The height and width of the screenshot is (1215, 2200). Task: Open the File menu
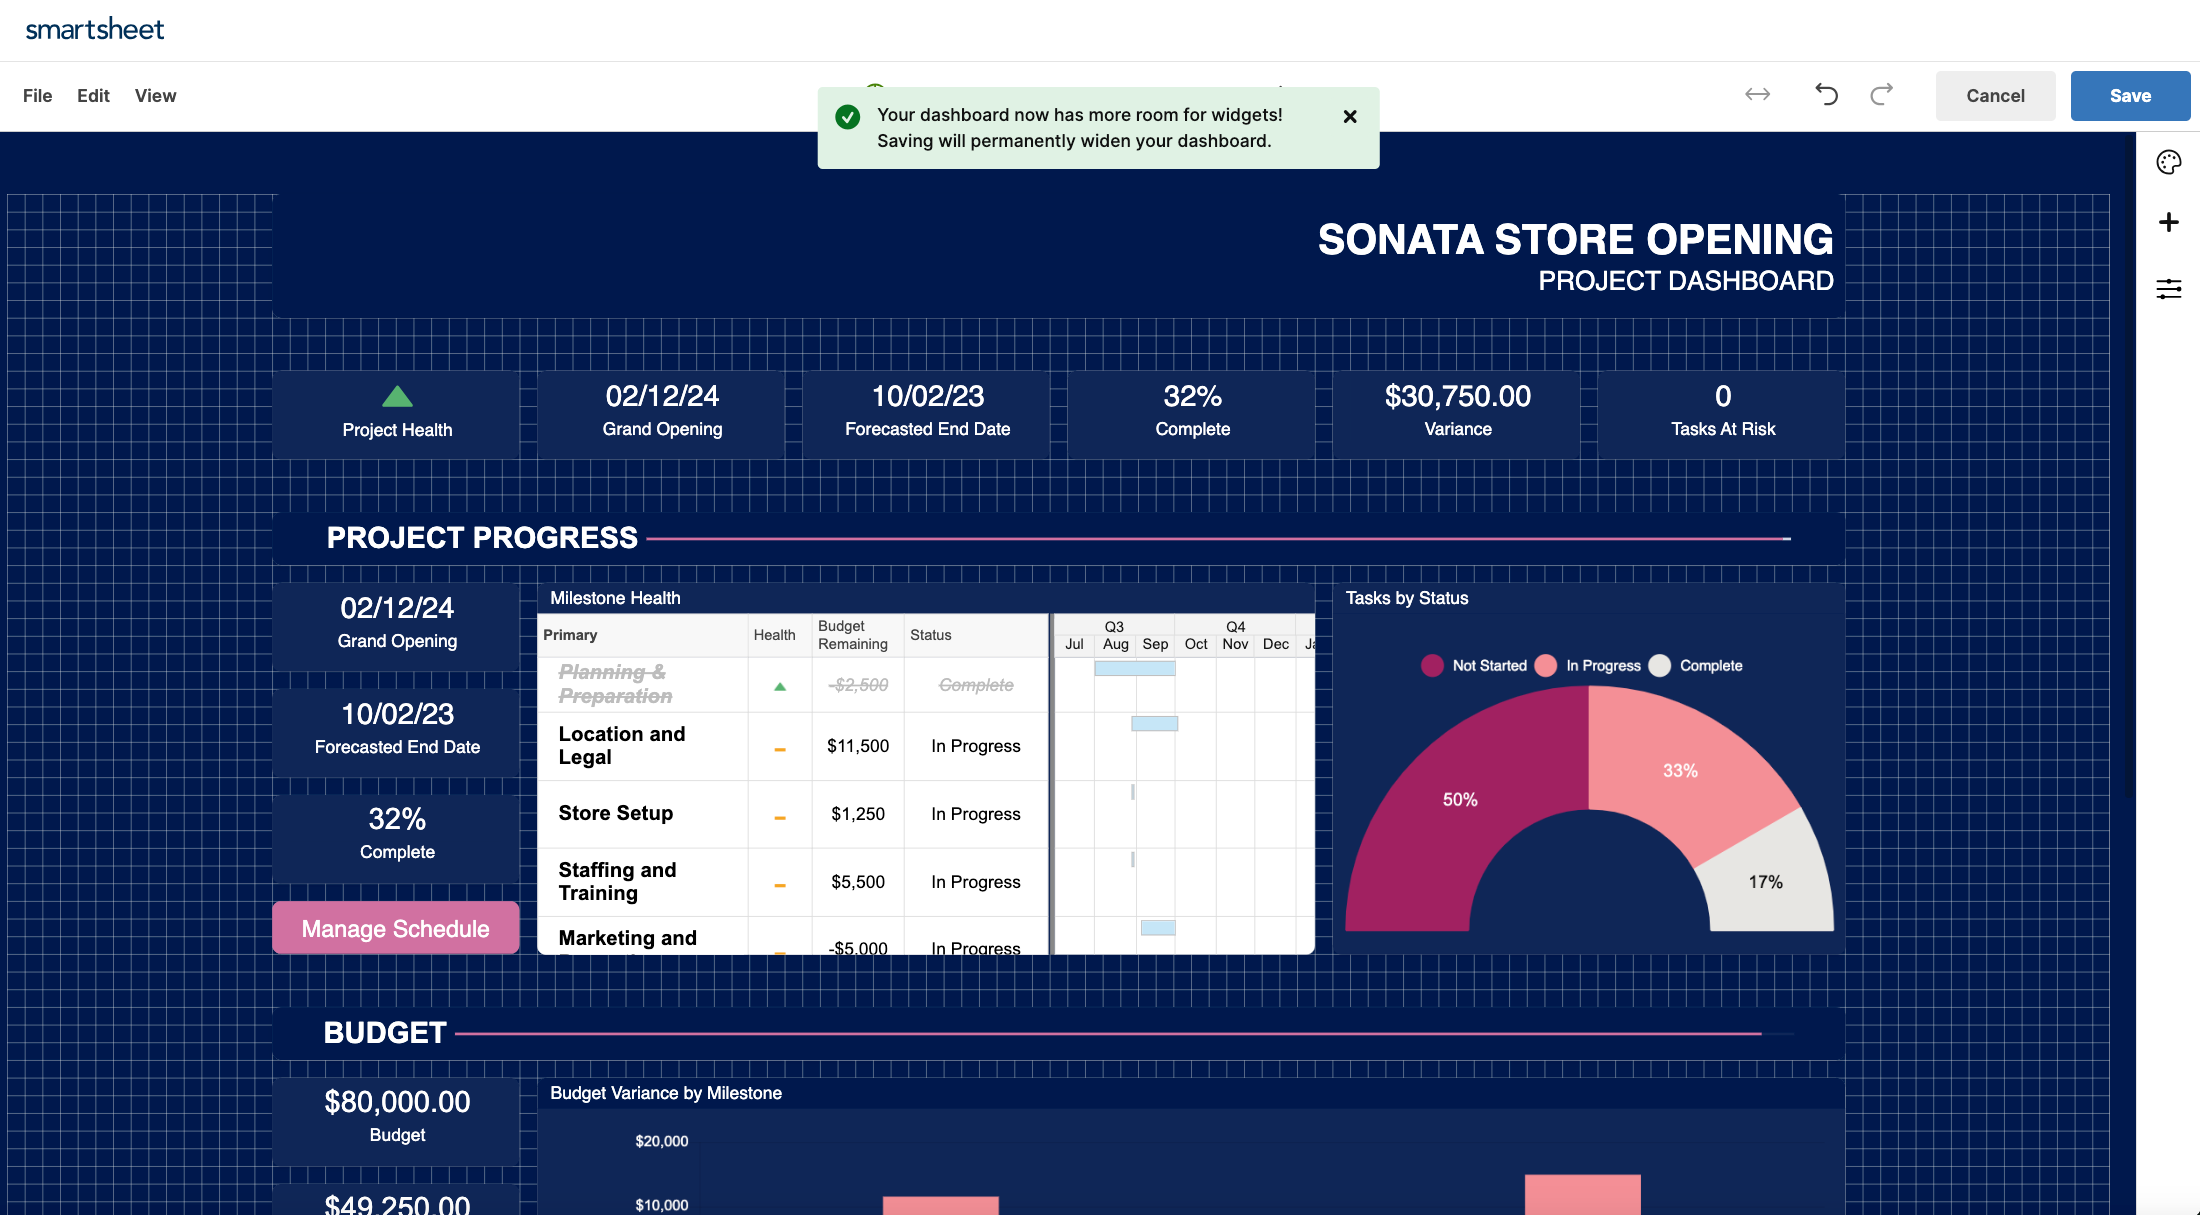(x=37, y=96)
